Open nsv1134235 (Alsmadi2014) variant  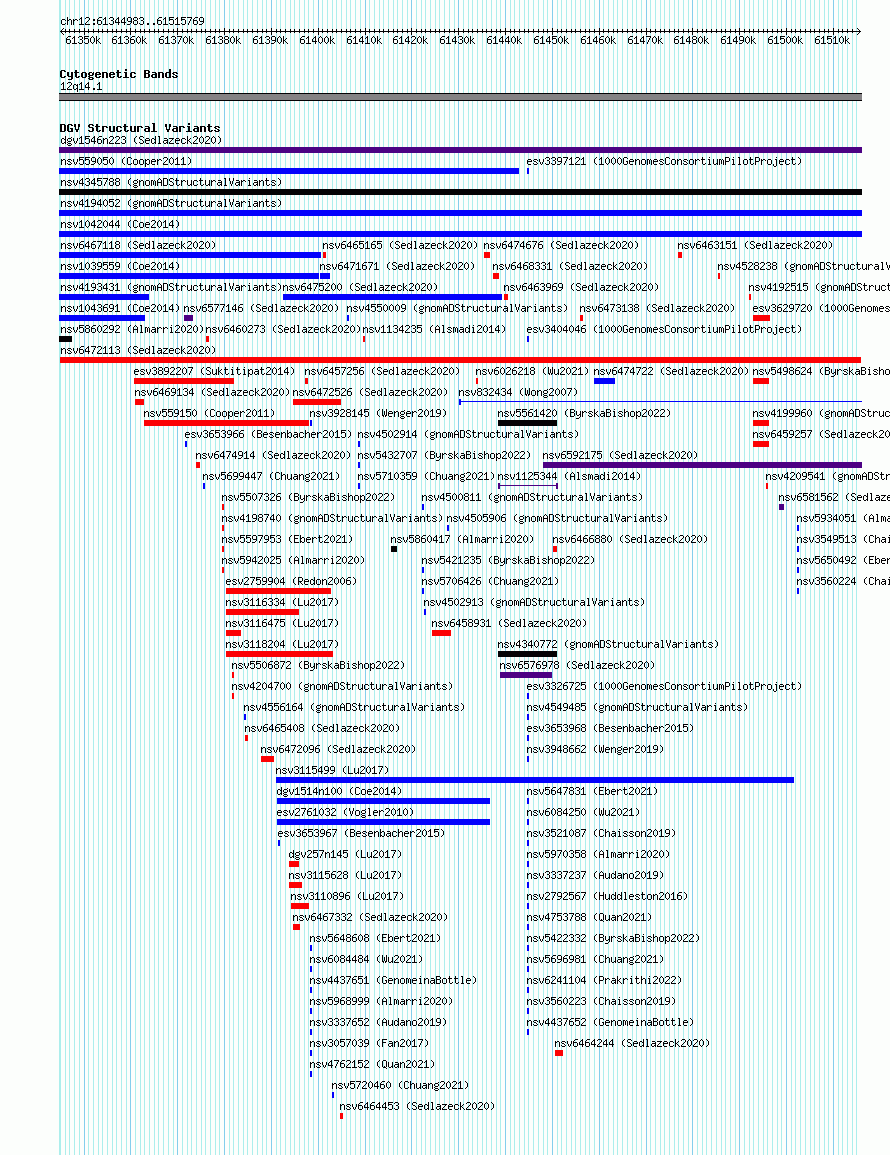434,329
